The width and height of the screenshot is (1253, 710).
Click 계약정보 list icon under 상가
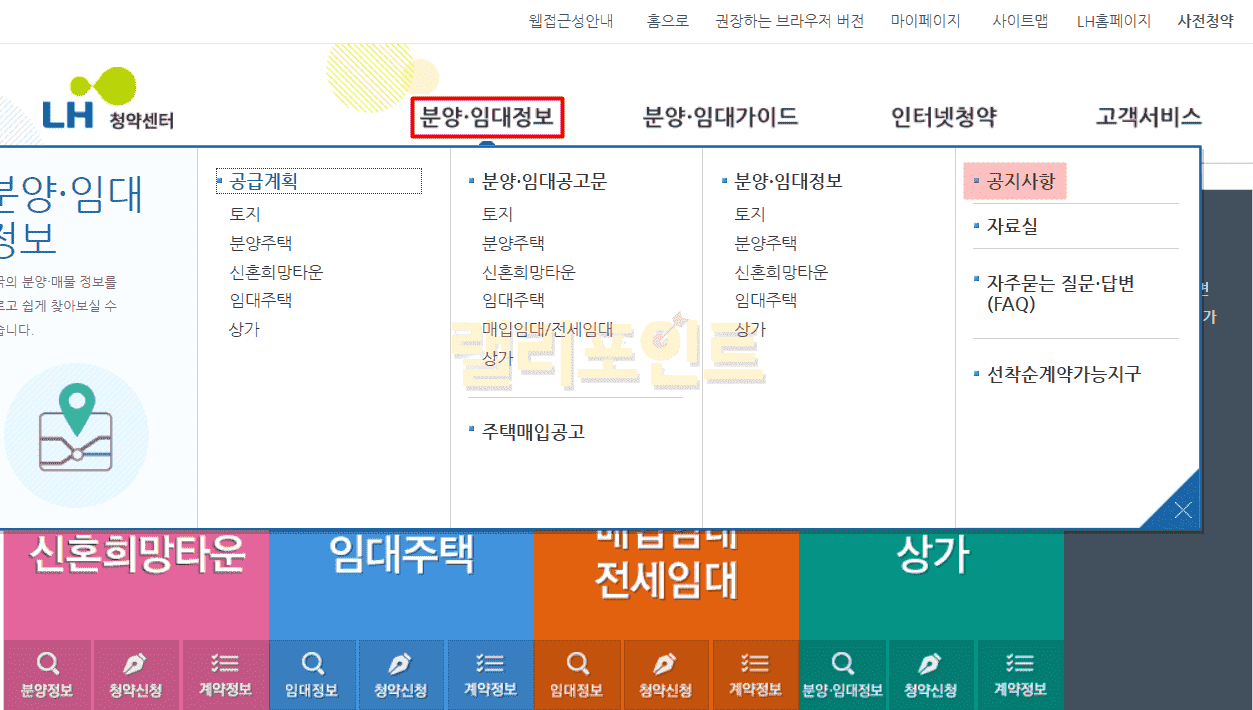(1020, 674)
